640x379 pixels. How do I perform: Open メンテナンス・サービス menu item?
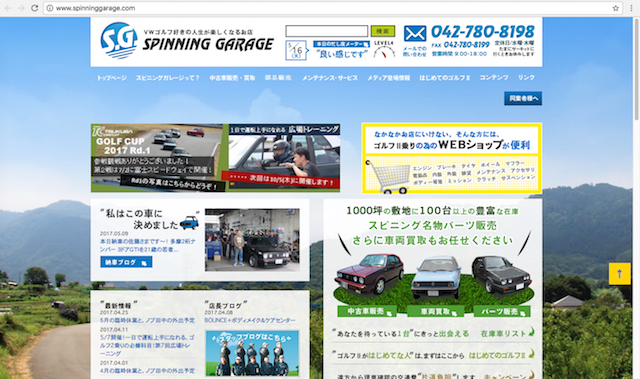[330, 78]
